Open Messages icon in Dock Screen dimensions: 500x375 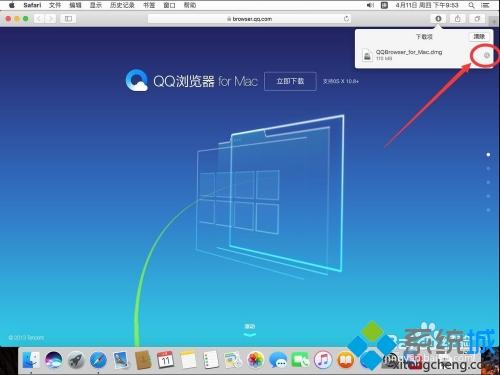click(278, 360)
